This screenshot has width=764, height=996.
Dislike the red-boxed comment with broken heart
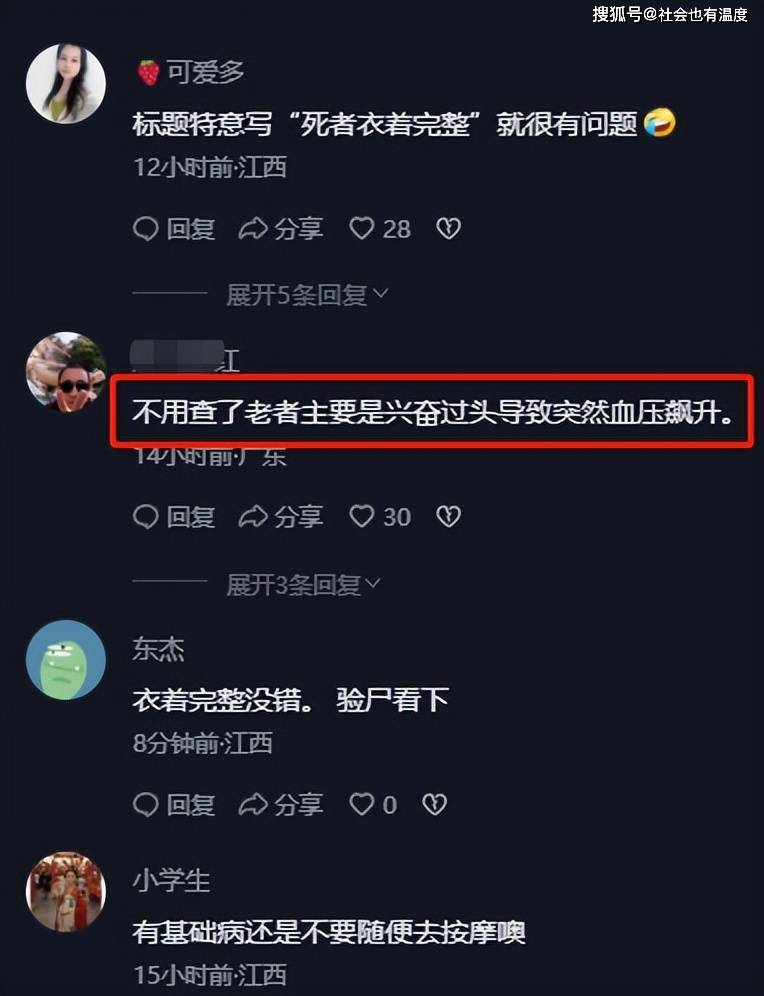[448, 516]
